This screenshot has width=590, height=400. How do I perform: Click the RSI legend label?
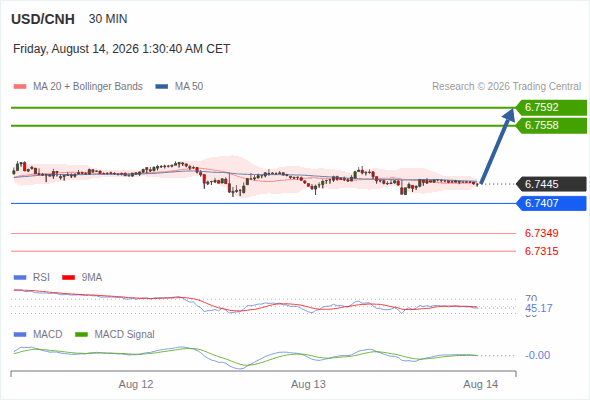41,278
